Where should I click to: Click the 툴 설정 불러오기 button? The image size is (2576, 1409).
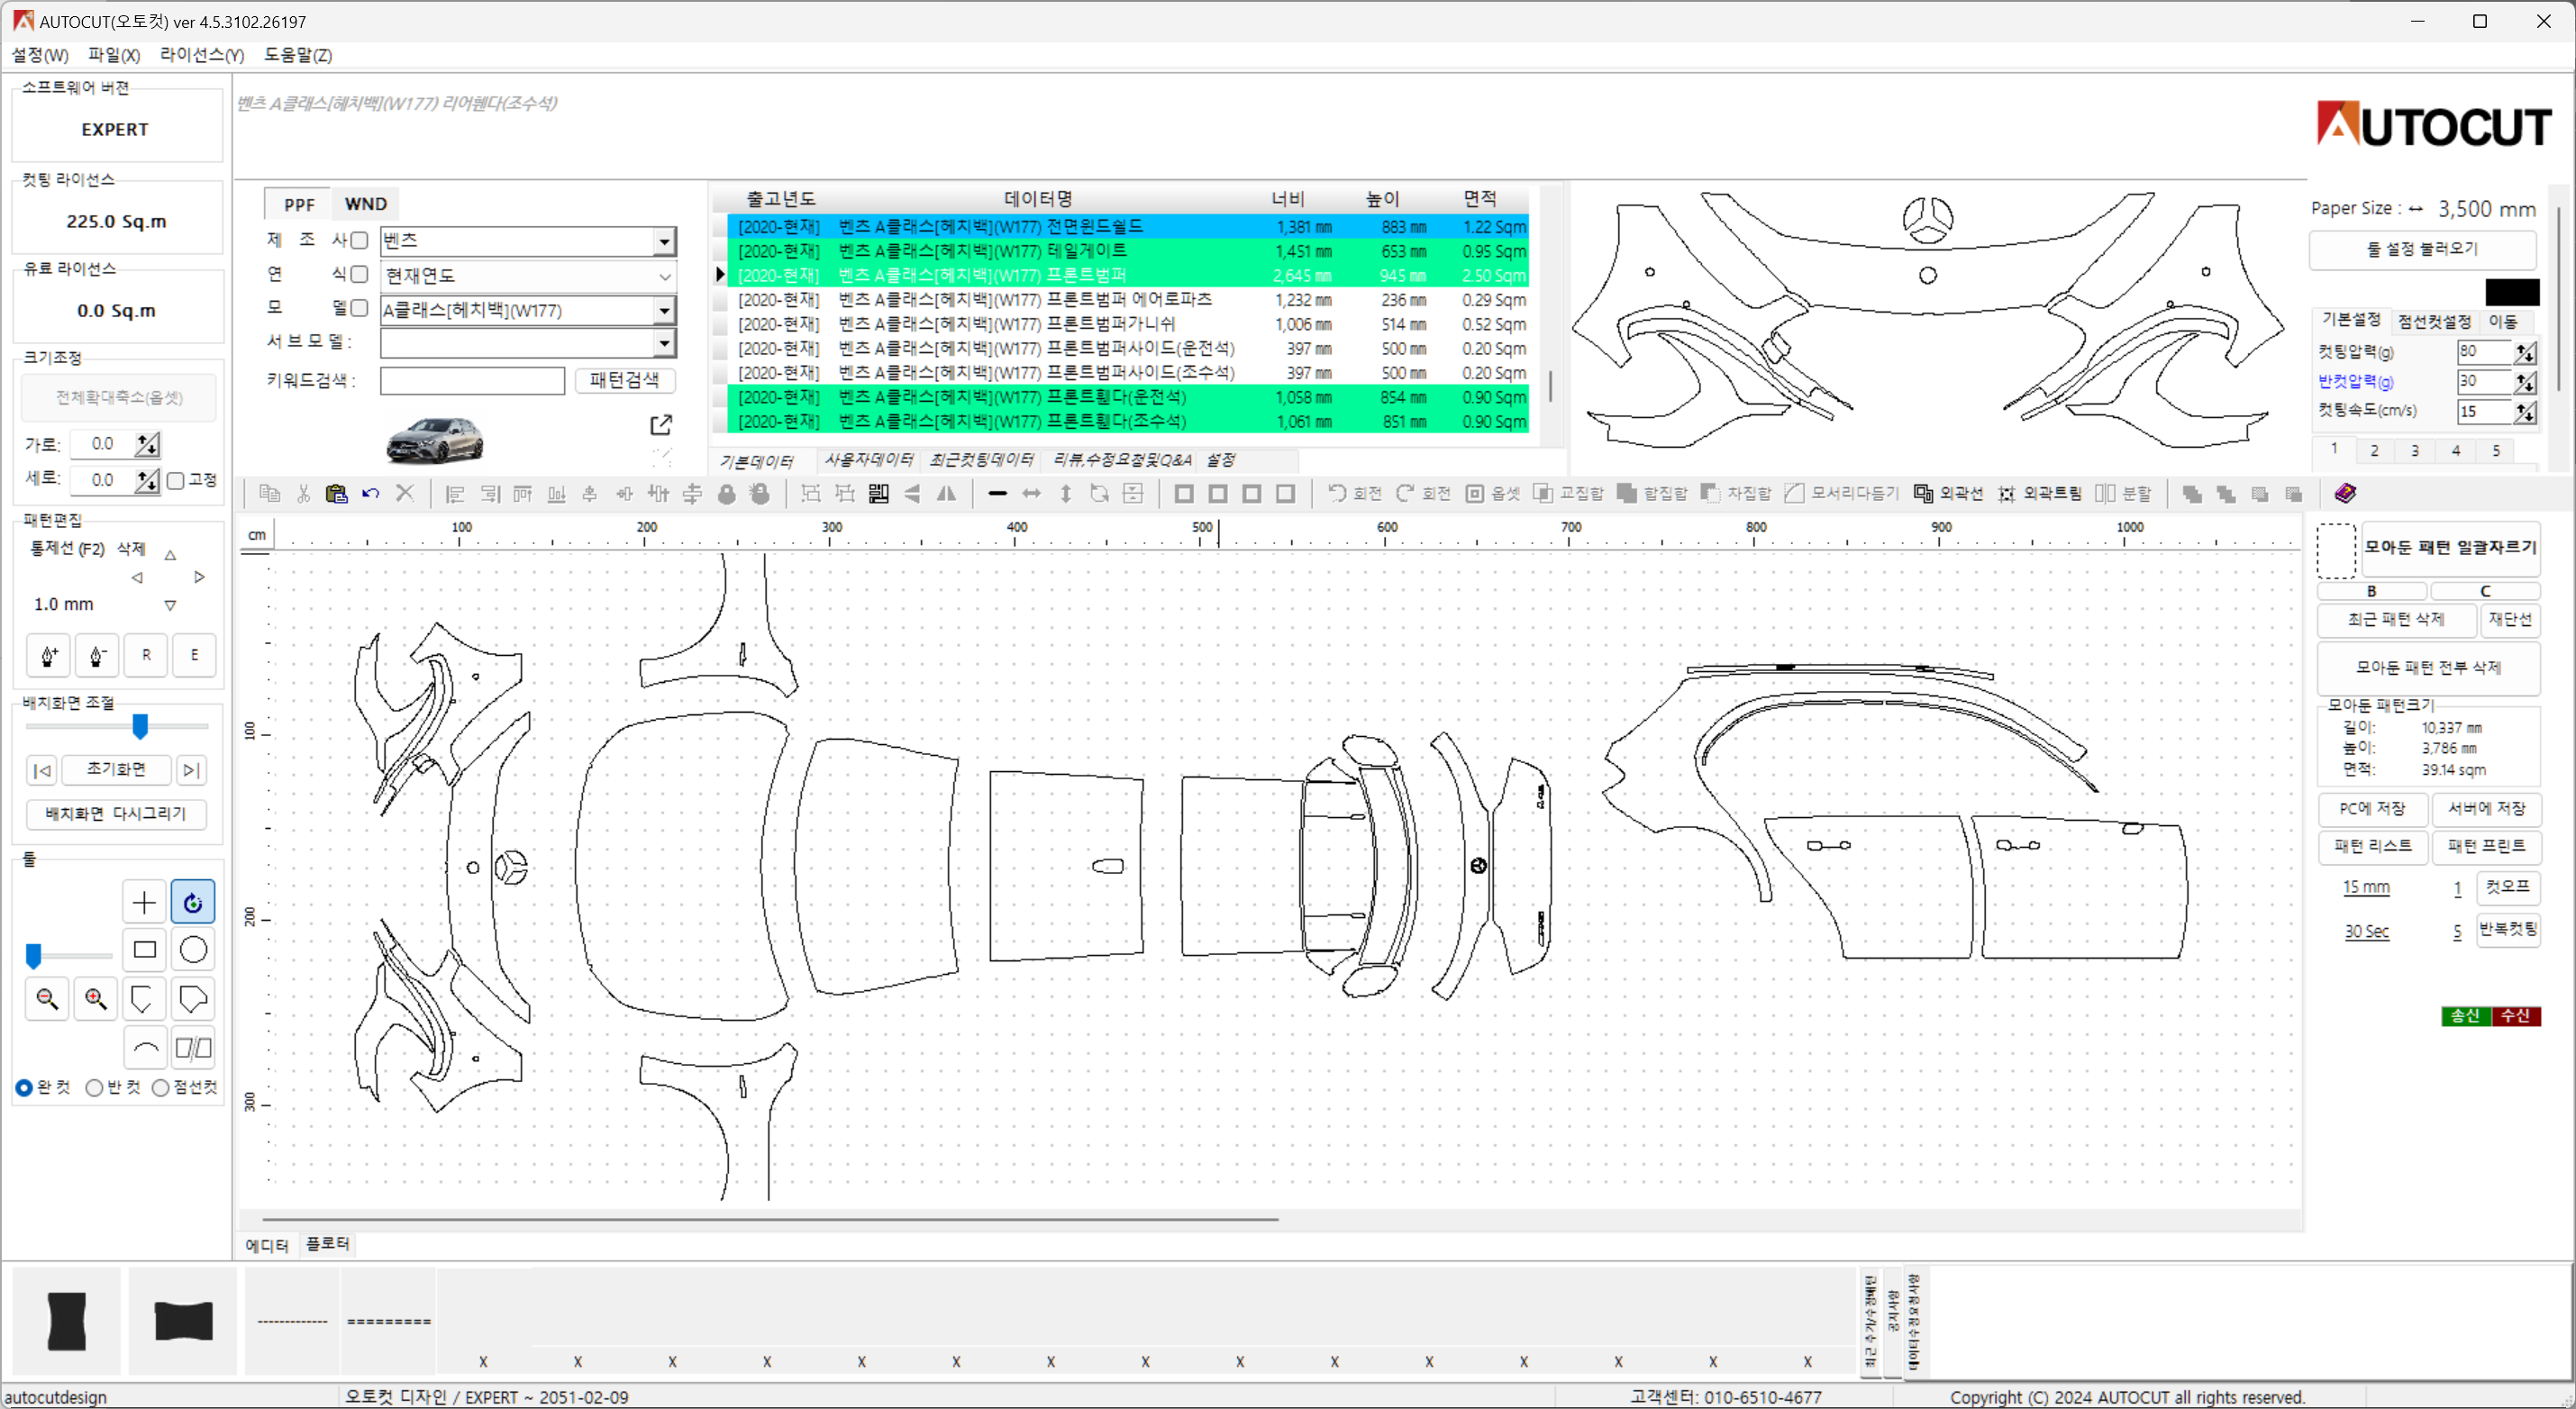pos(2422,249)
